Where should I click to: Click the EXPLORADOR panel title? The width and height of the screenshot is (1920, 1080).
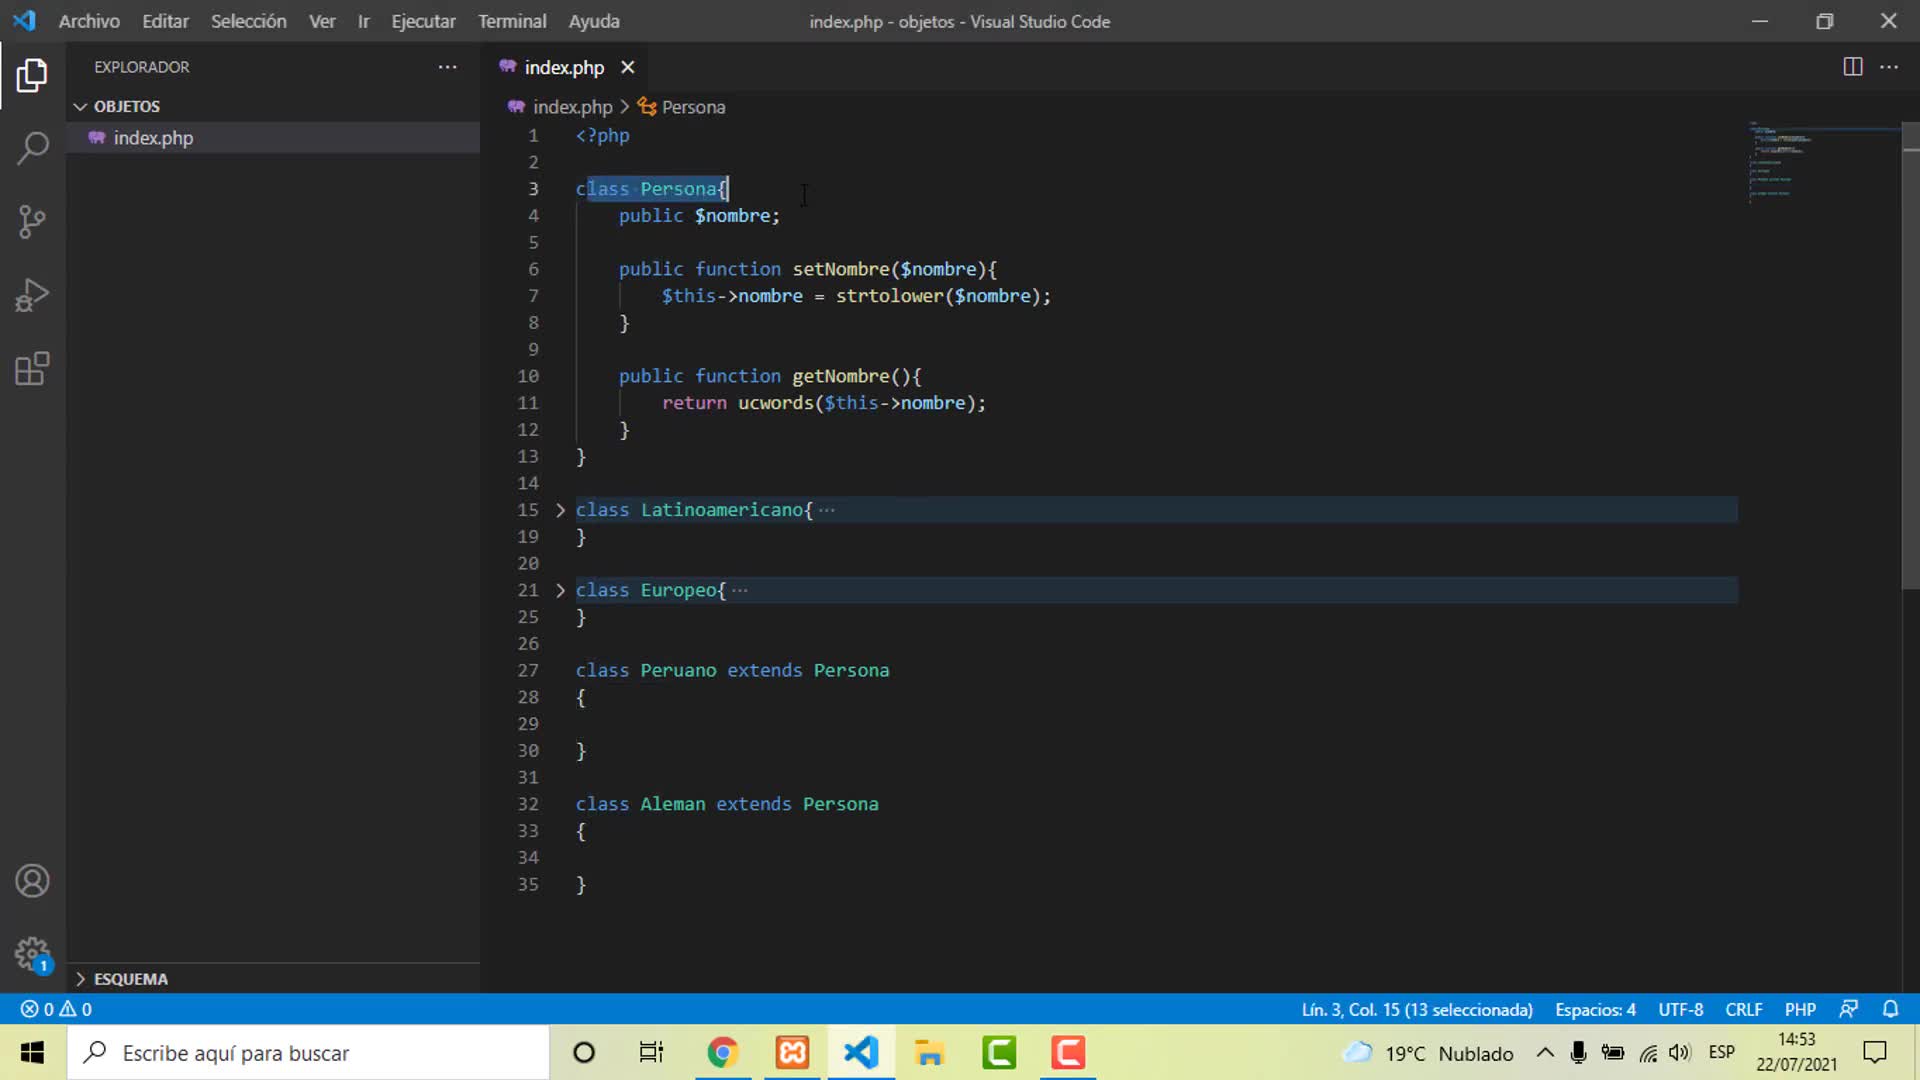pos(141,67)
